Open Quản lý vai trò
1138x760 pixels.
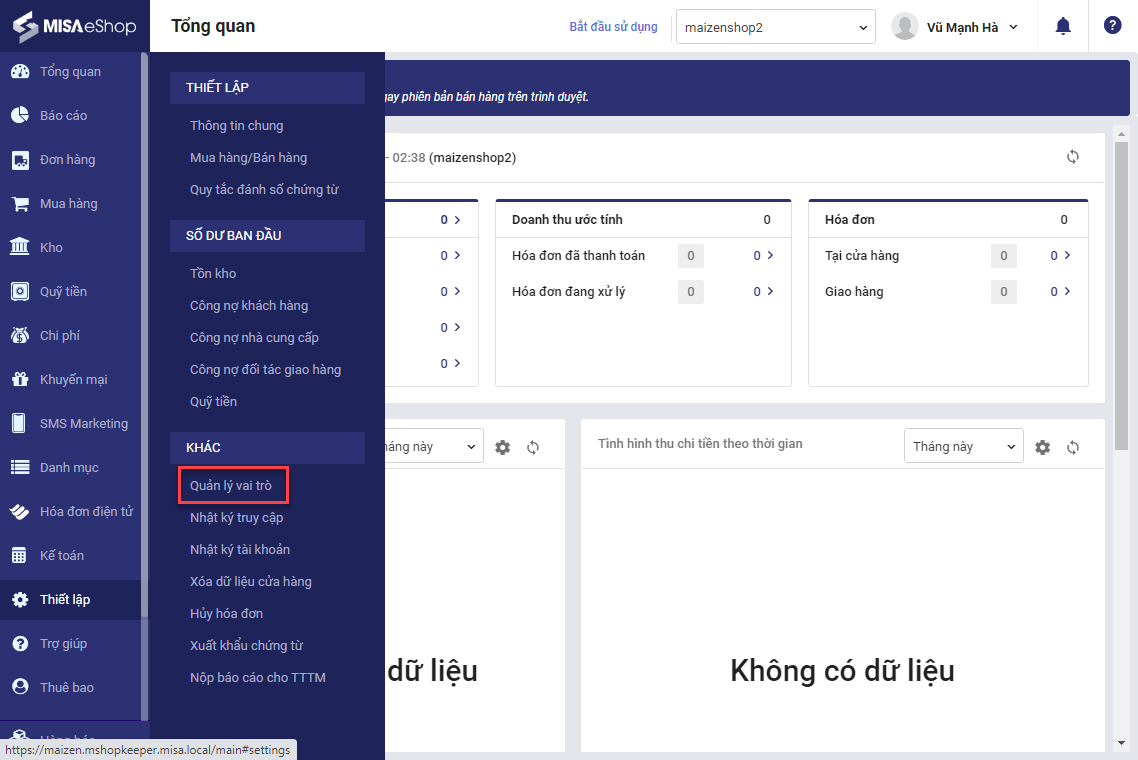231,486
